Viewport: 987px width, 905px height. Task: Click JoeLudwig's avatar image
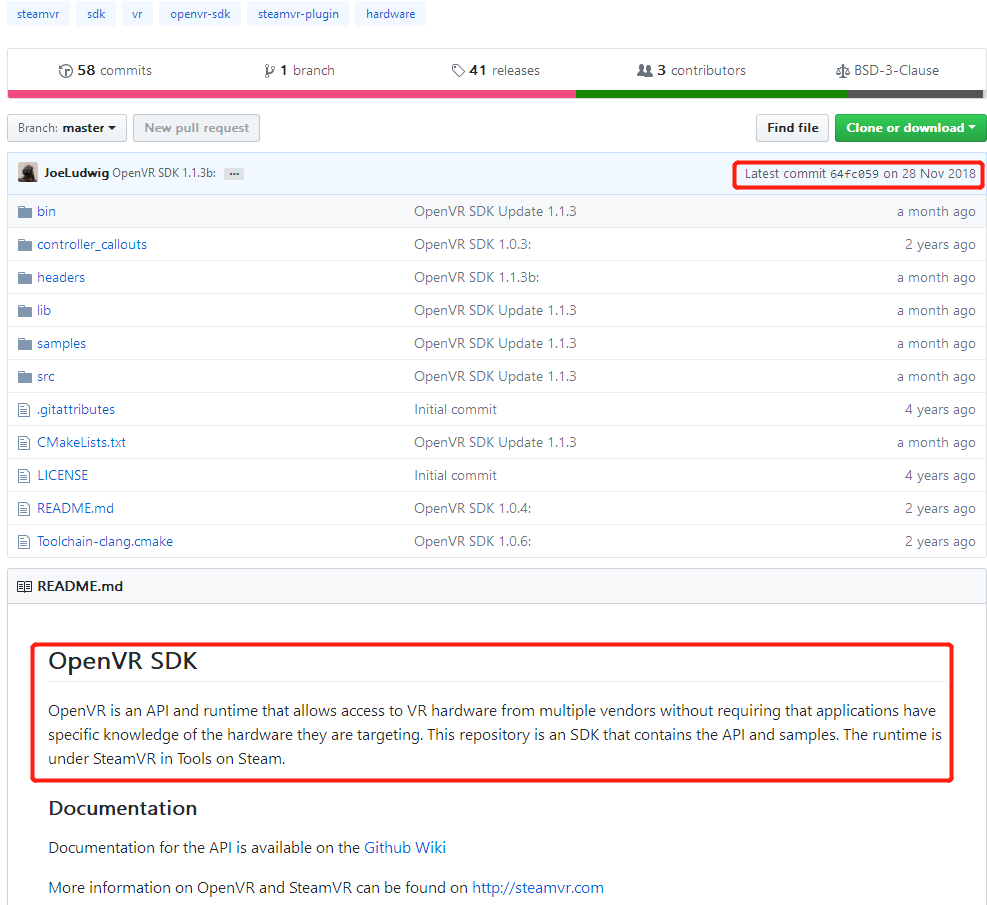click(x=28, y=172)
